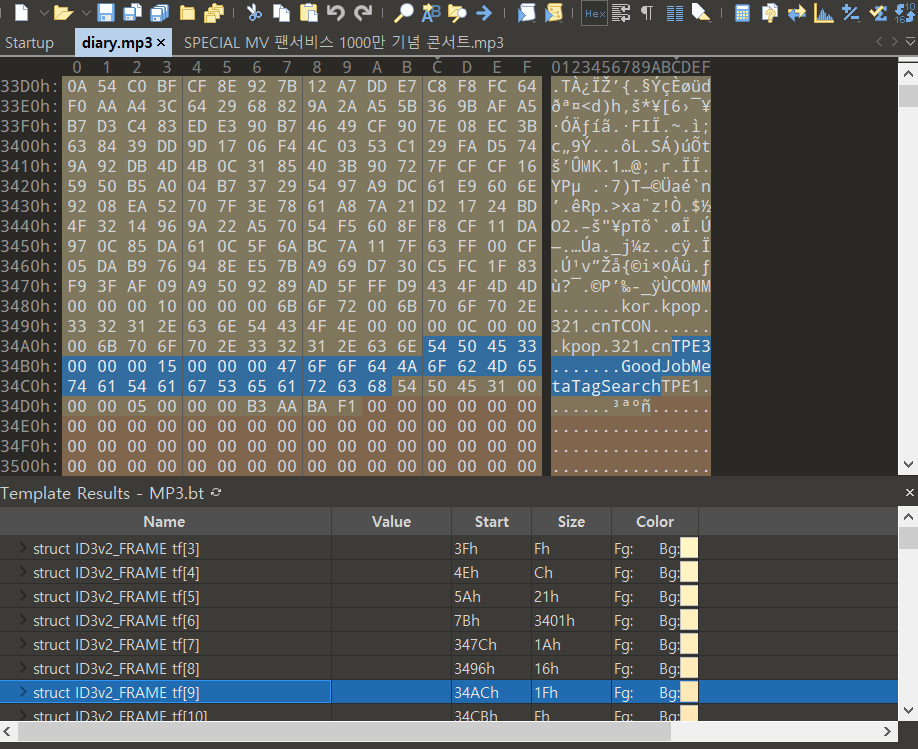
Task: Click the Close File folder icon
Action: (x=187, y=12)
